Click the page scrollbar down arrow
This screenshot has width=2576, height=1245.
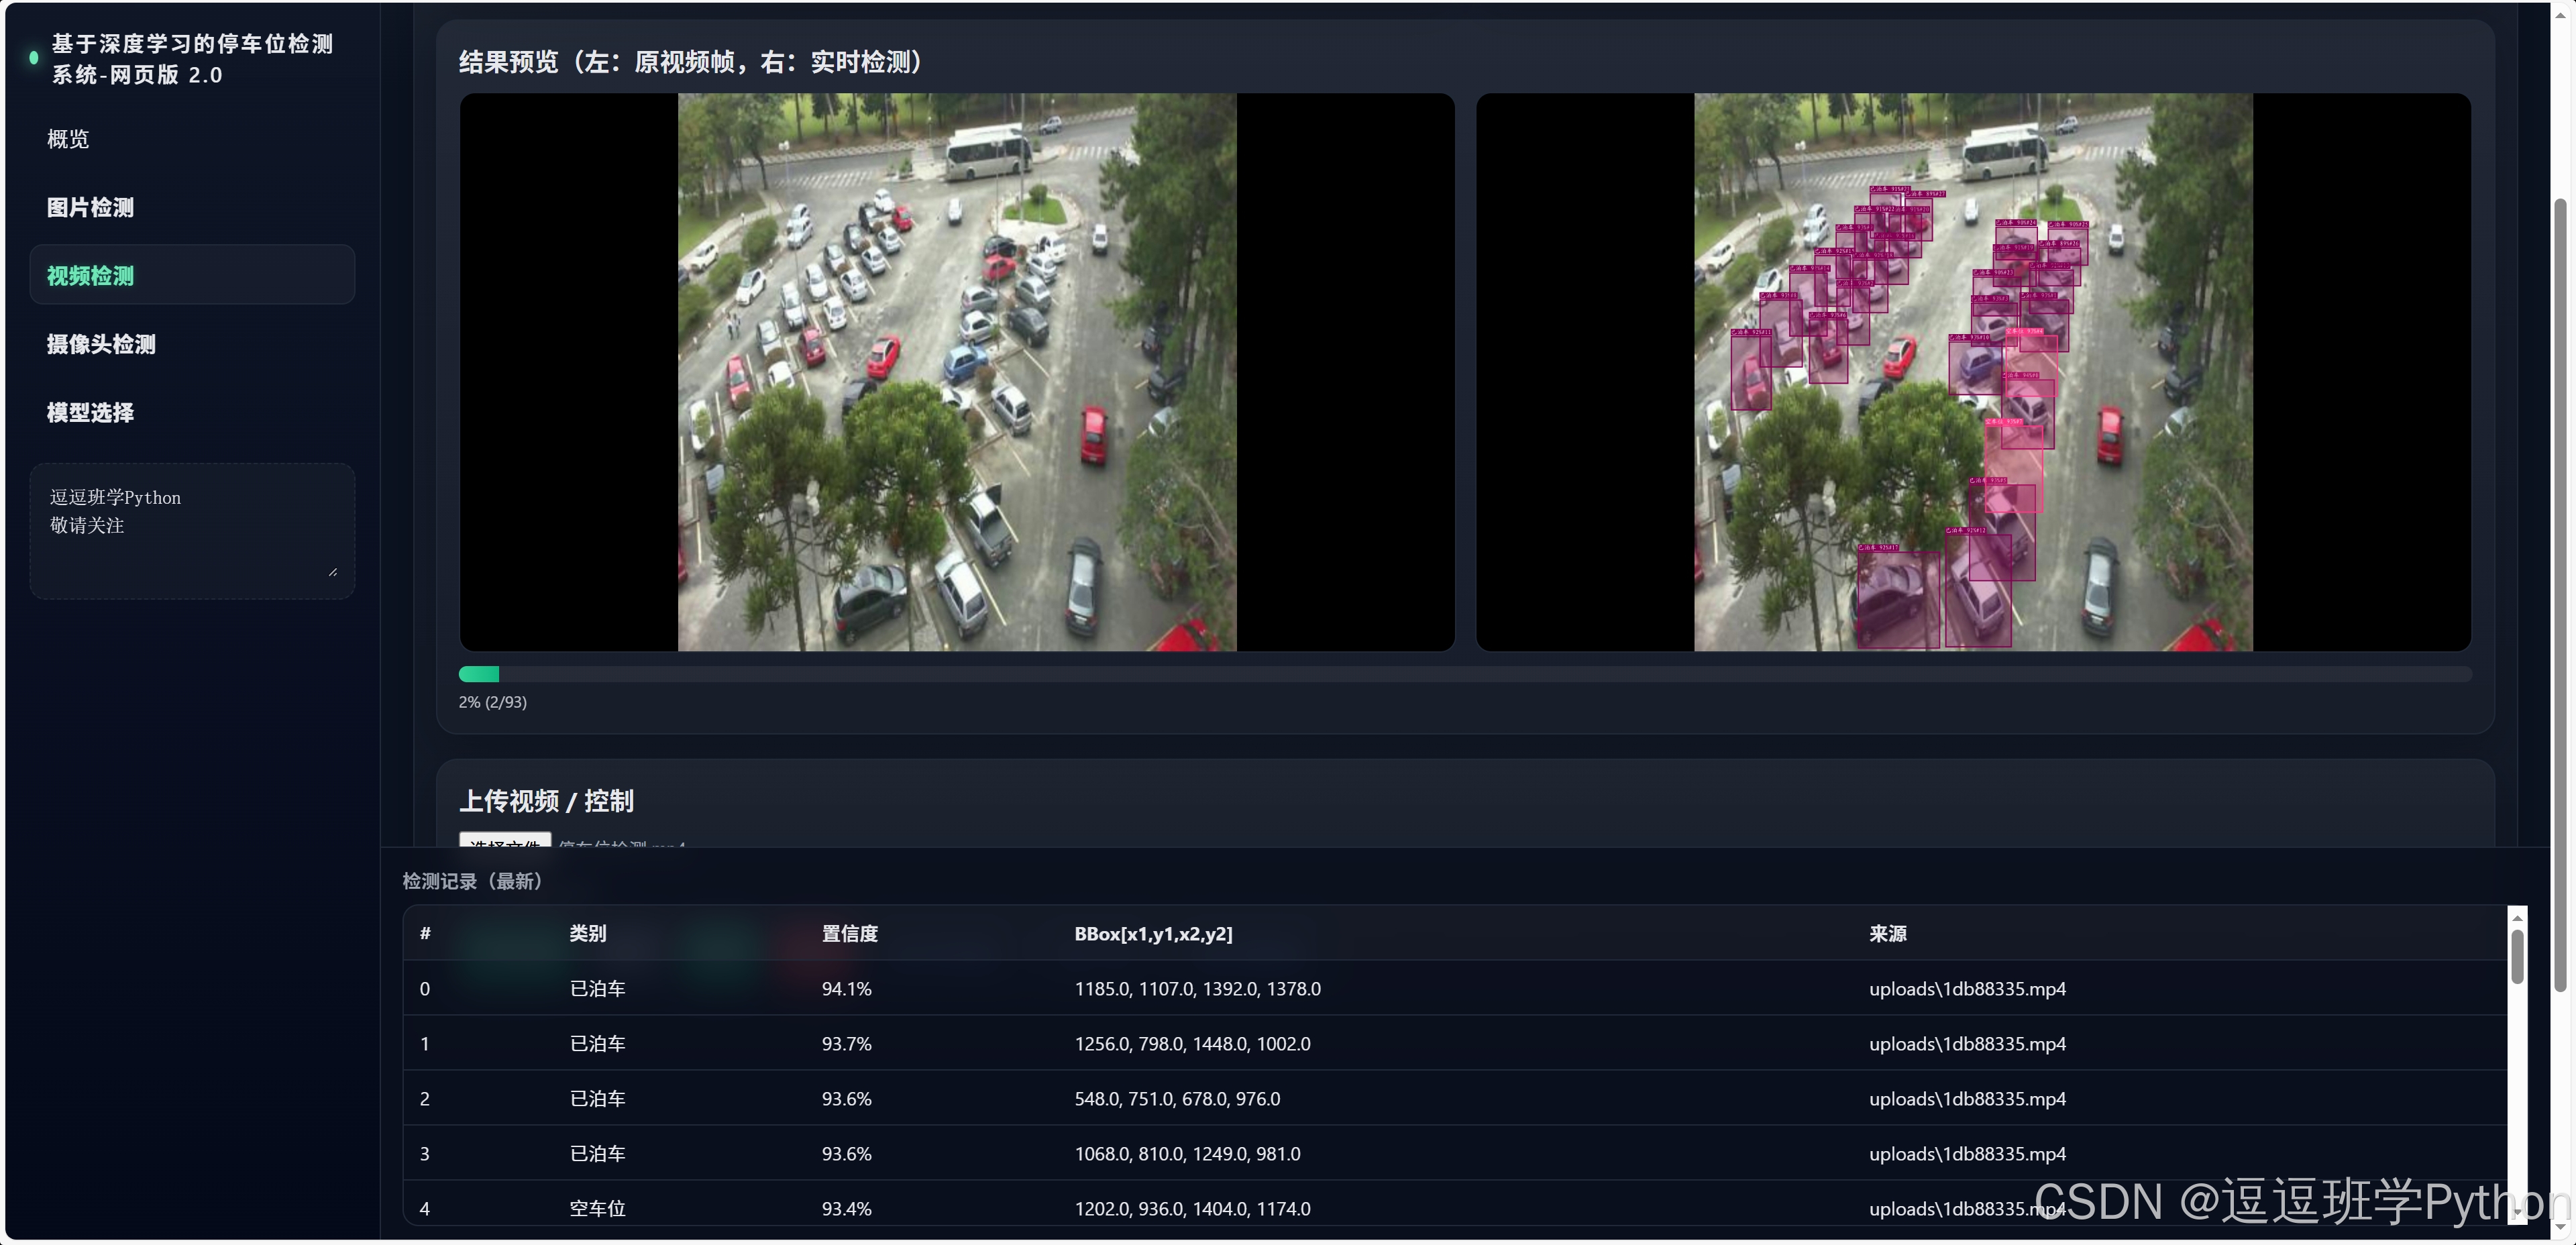2560,1227
